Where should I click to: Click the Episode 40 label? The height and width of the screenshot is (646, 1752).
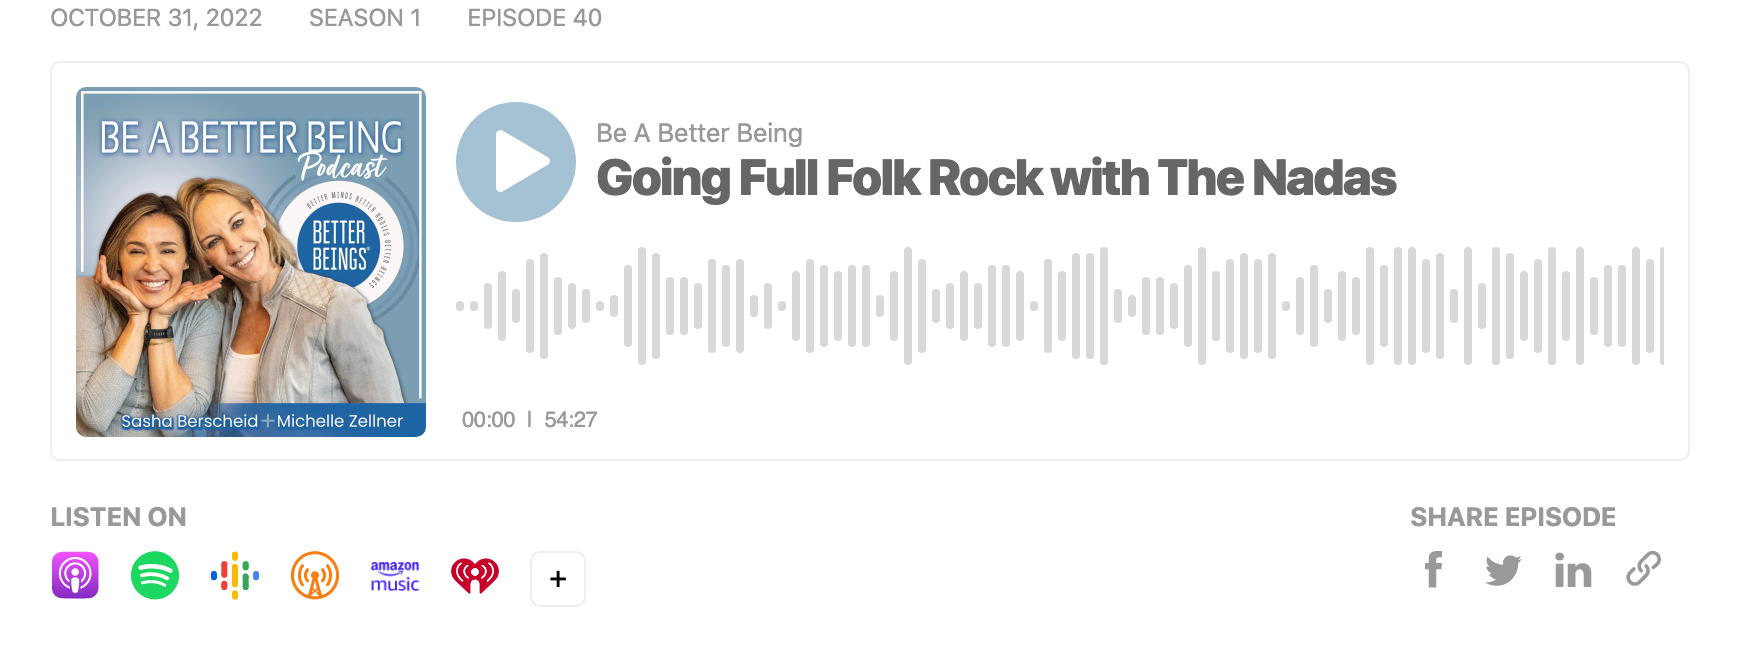[x=535, y=18]
